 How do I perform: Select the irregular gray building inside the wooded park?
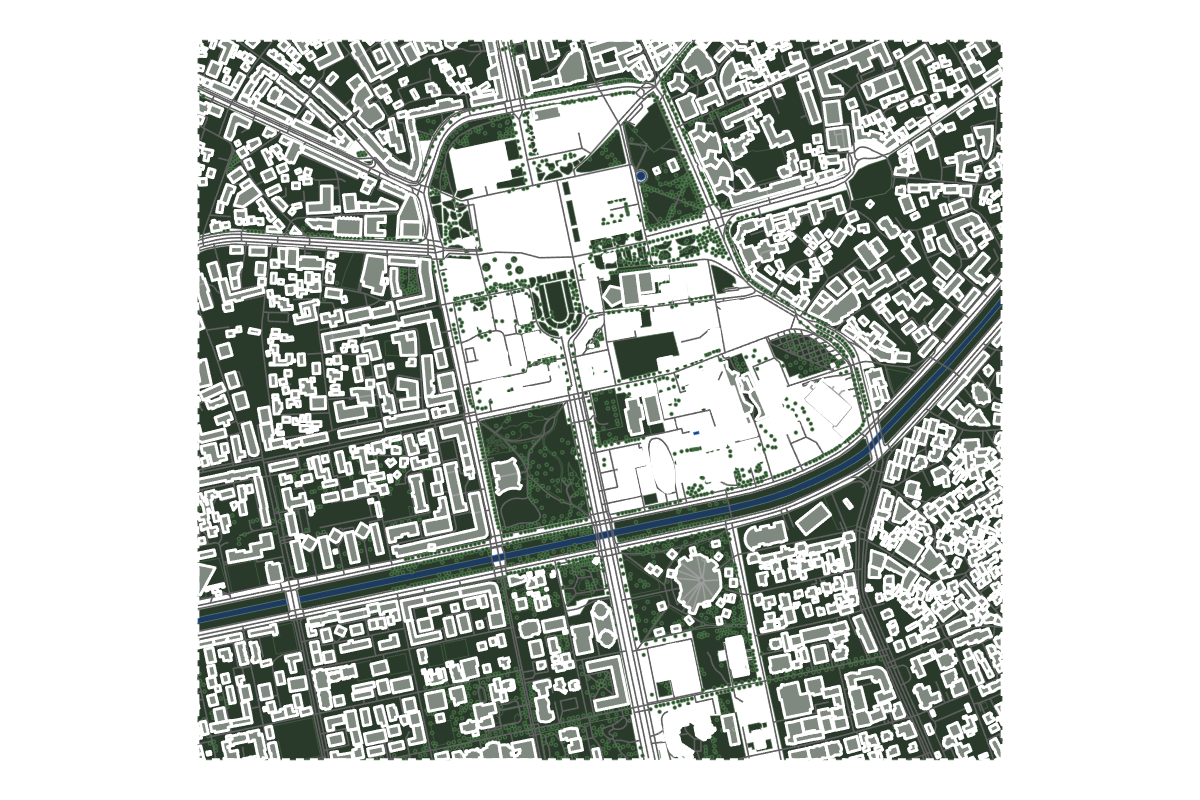point(507,475)
